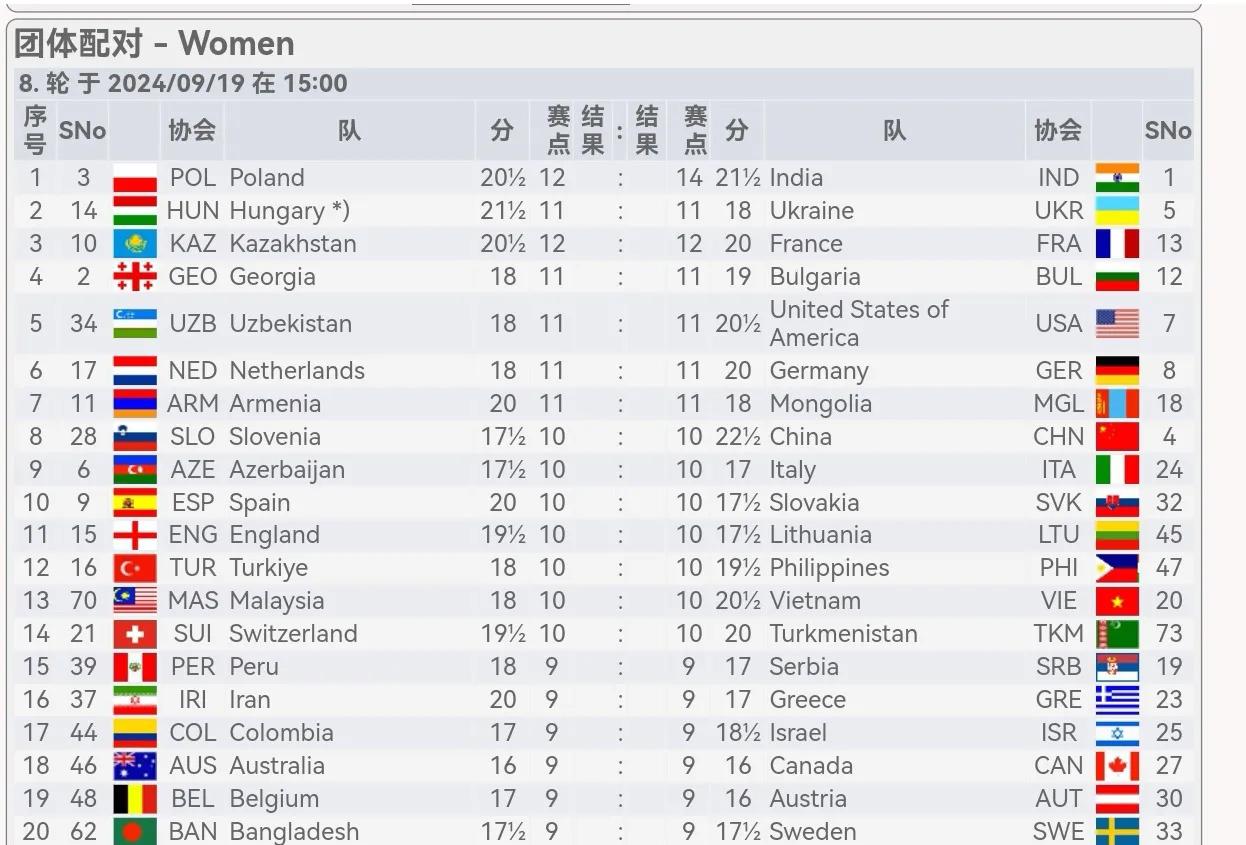The image size is (1246, 845).
Task: Click the Switzerland flag icon
Action: 135,634
